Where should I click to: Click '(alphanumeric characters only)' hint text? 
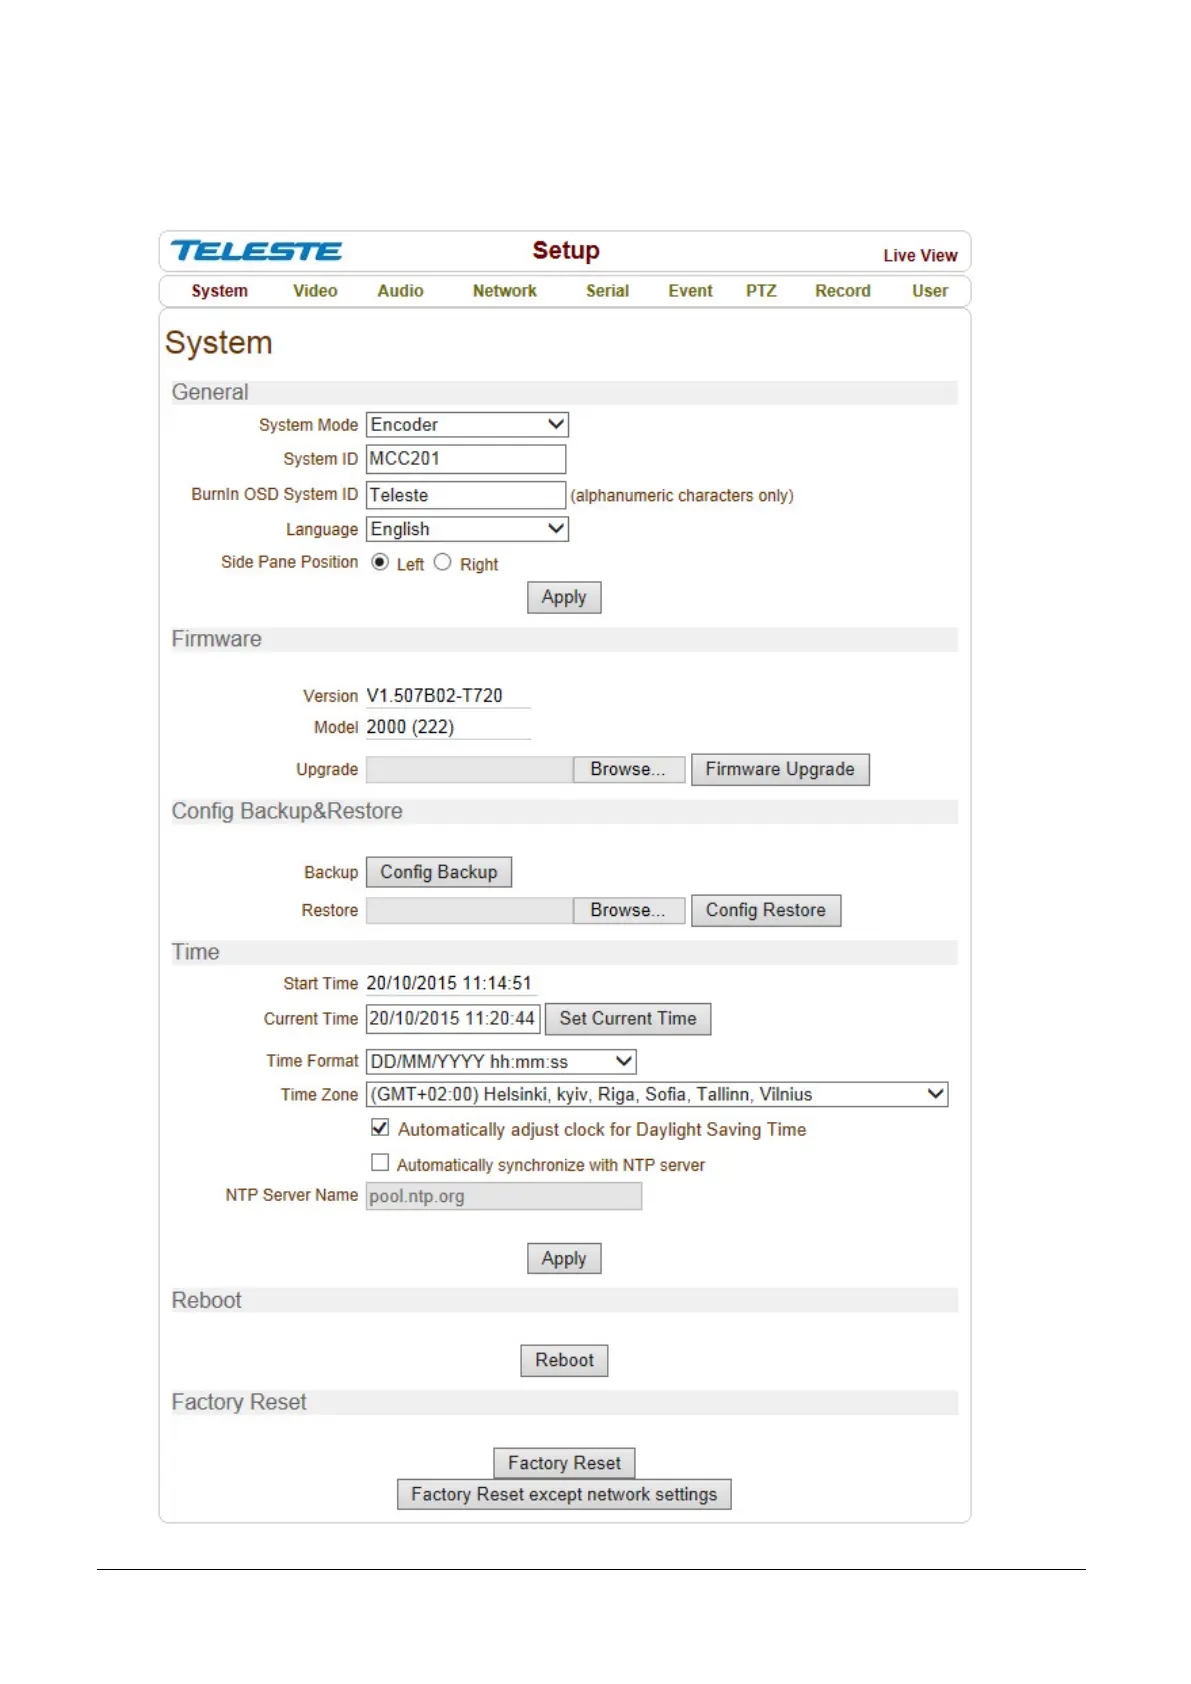682,496
